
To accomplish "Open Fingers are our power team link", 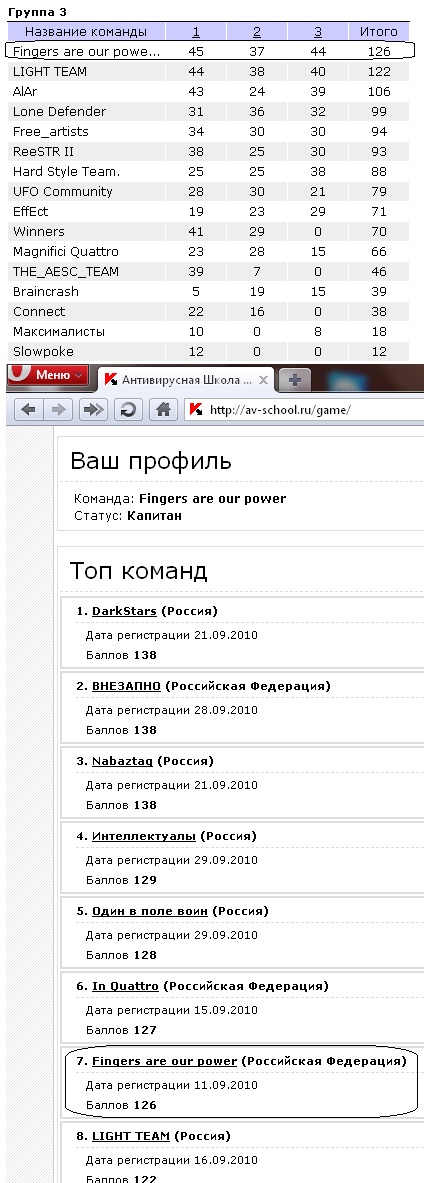I will (x=164, y=1061).
